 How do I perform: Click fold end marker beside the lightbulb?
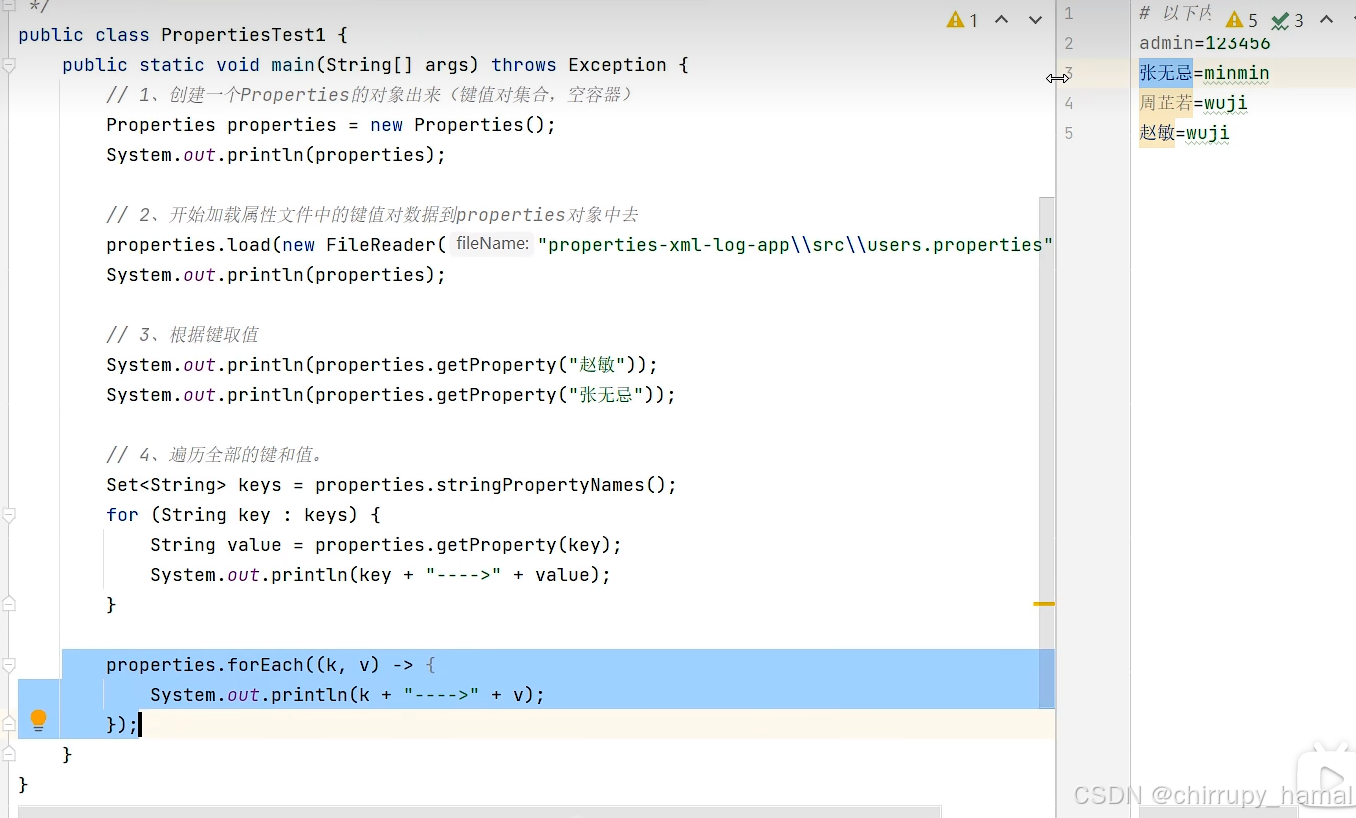(x=9, y=723)
